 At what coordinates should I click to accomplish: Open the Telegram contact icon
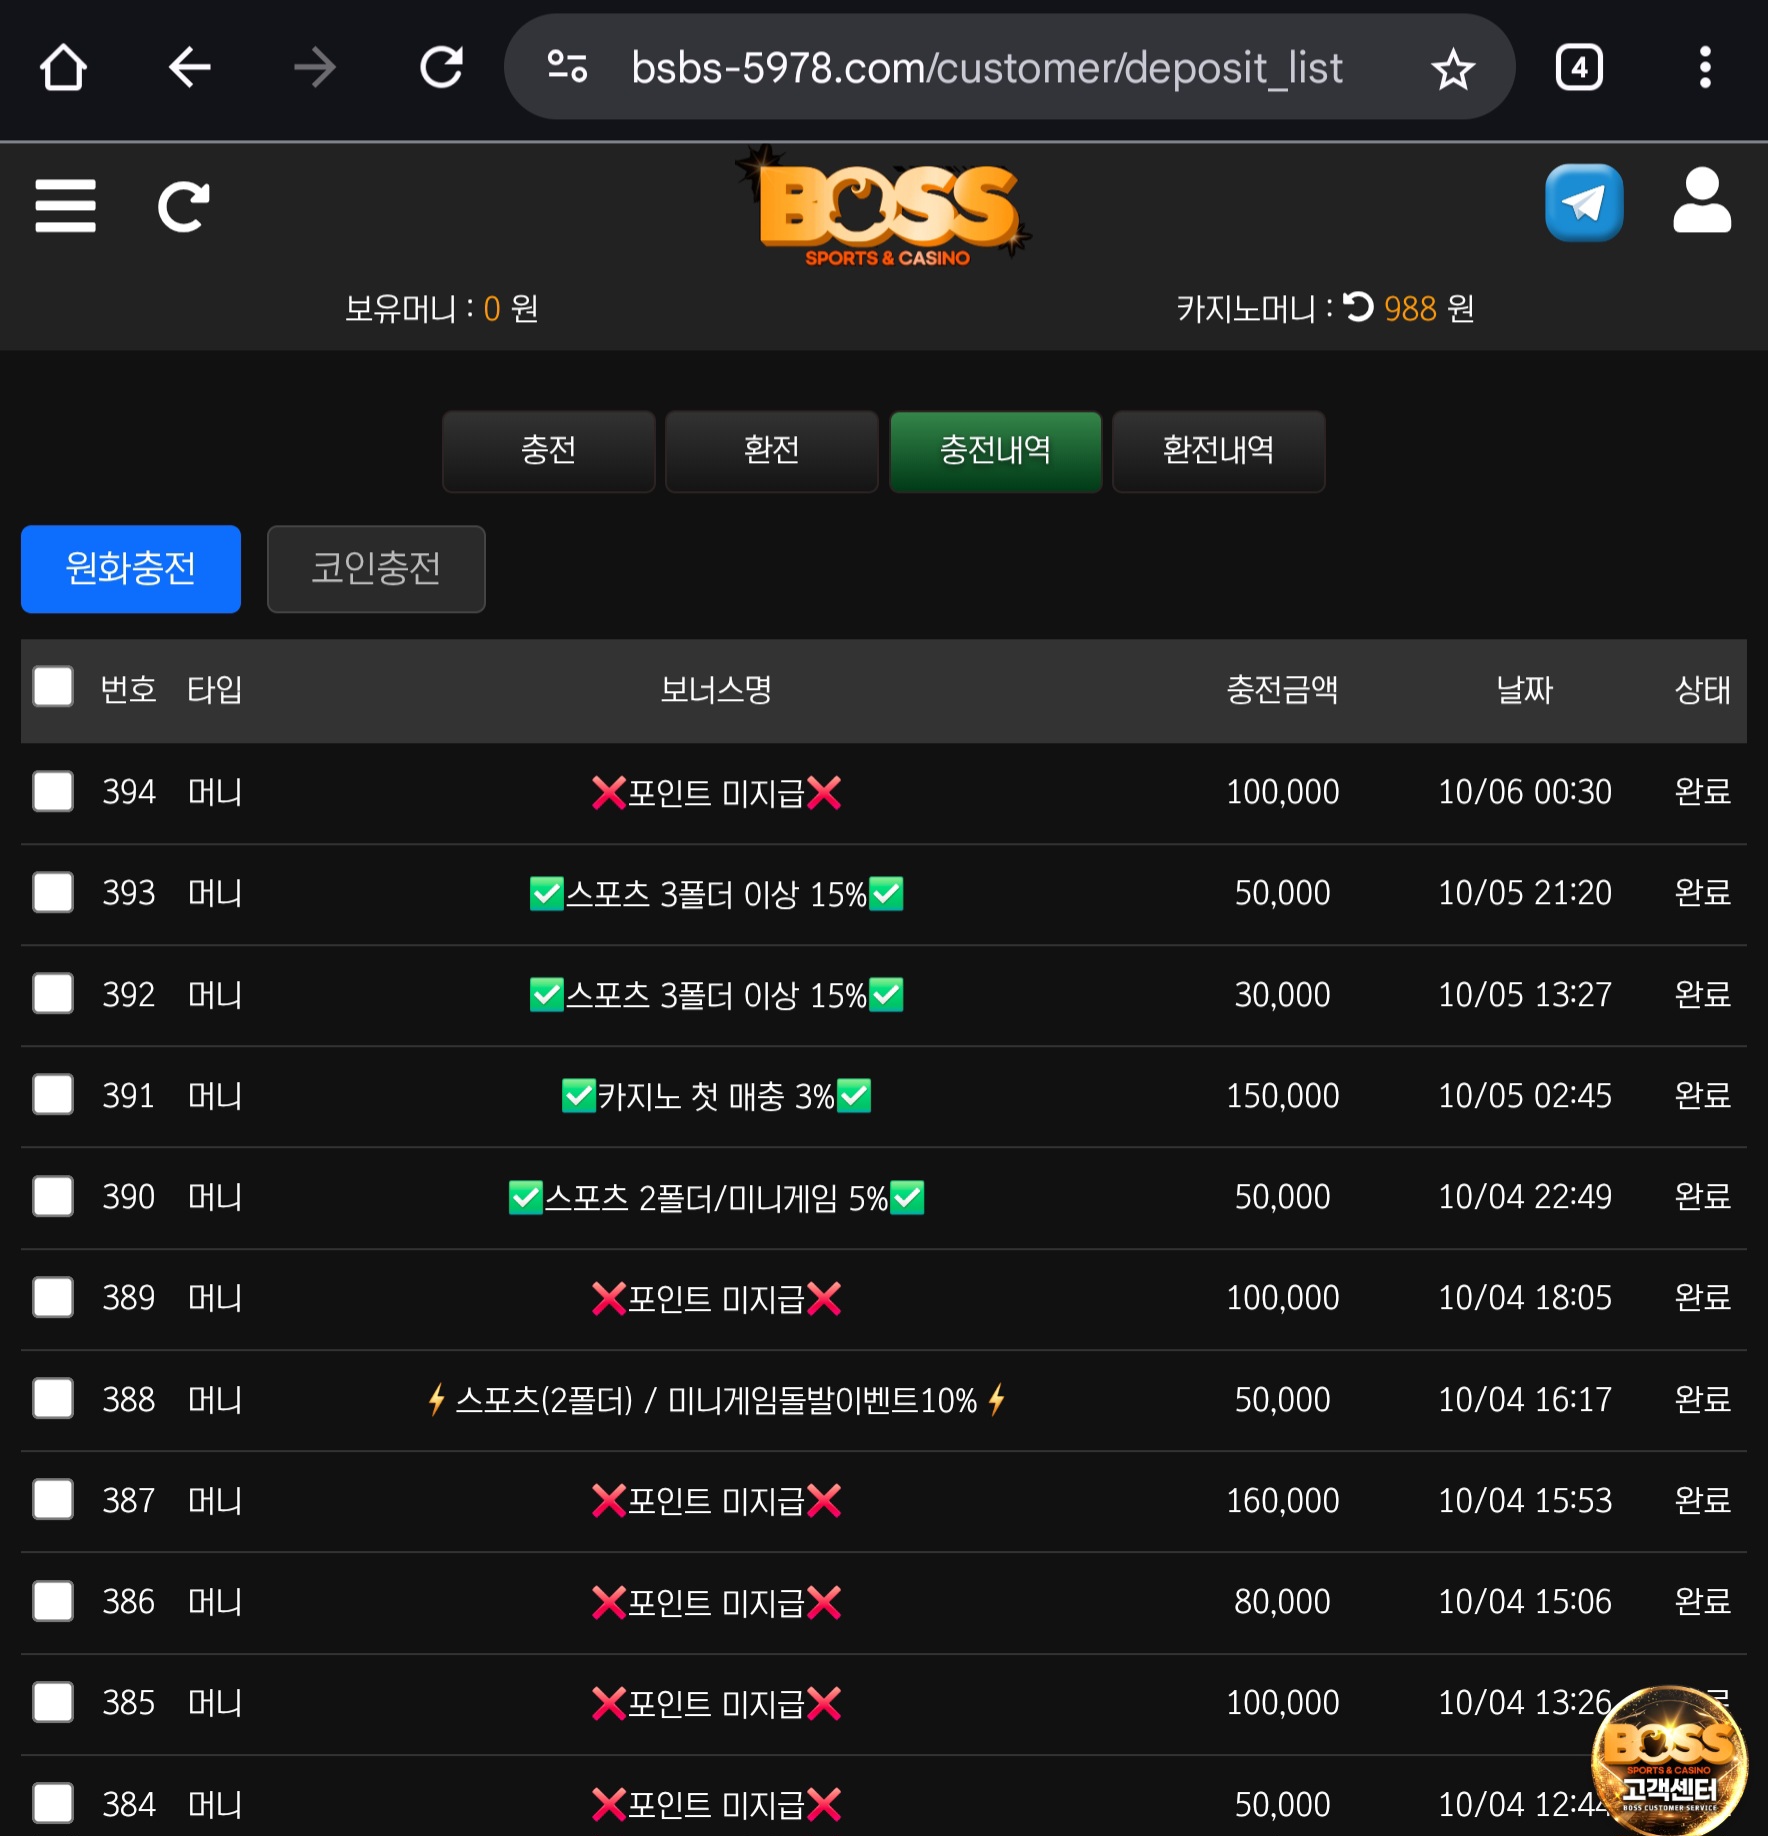pos(1583,203)
